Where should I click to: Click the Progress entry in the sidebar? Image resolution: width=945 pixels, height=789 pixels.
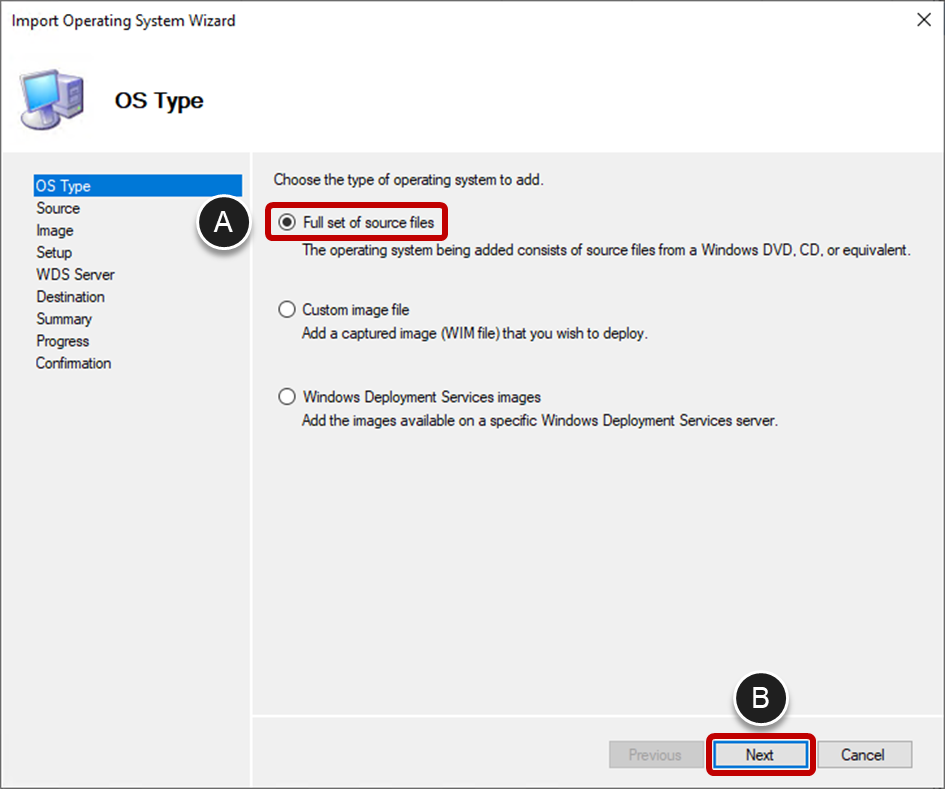(62, 341)
